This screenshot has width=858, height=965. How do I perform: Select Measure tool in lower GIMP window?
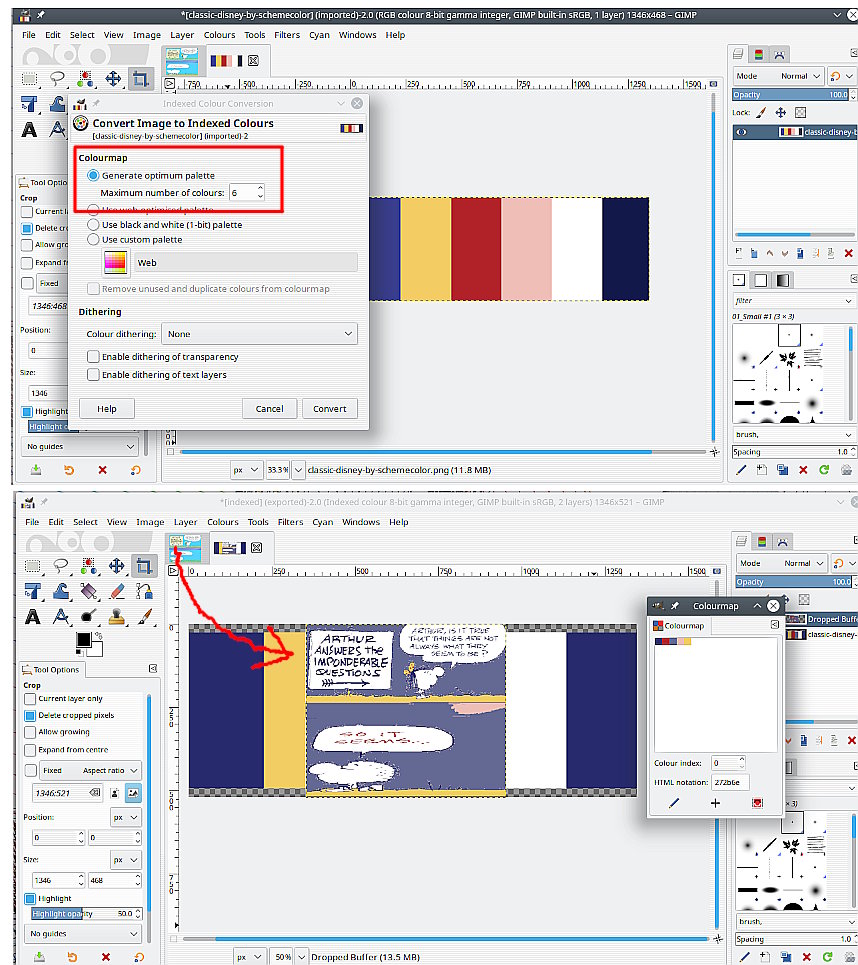pyautogui.click(x=60, y=617)
